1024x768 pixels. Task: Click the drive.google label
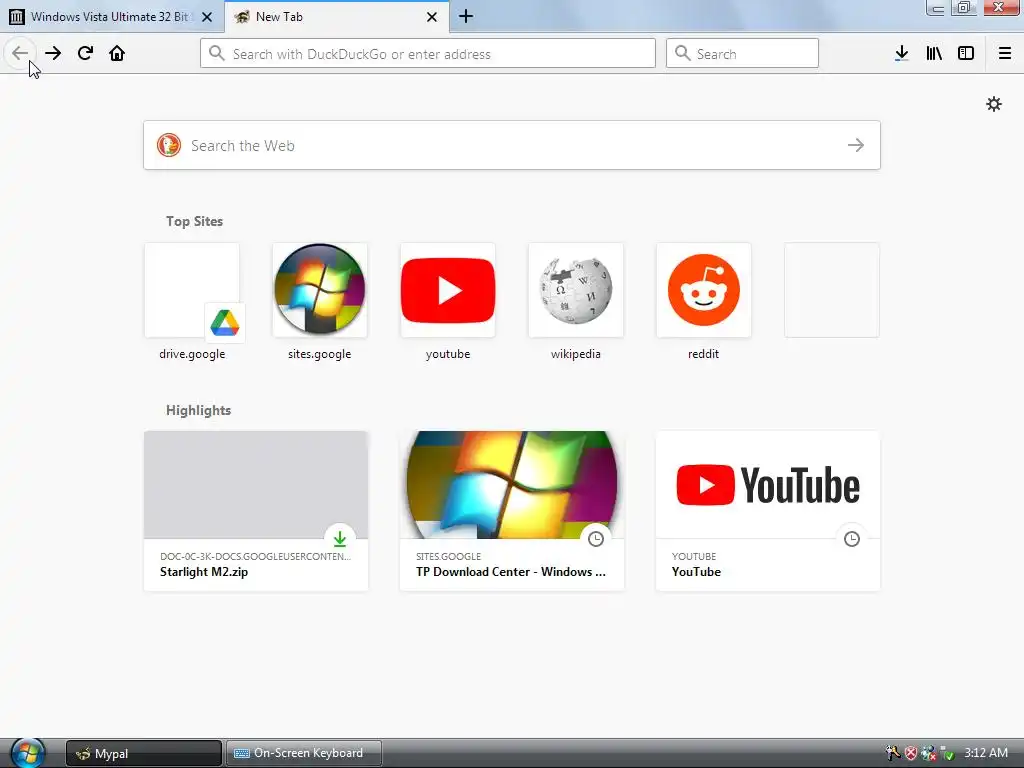tap(192, 354)
